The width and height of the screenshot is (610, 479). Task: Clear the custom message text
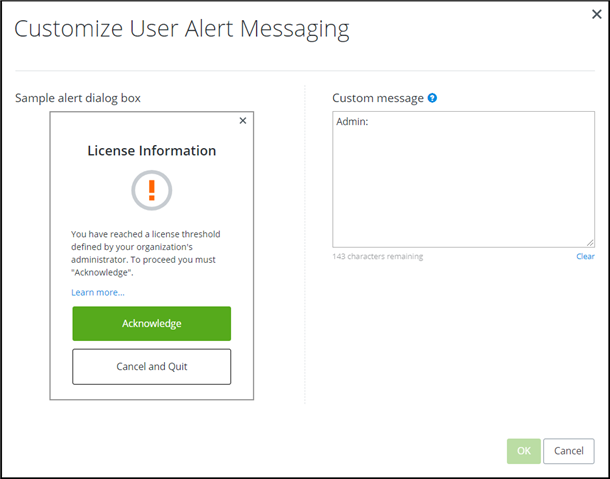(585, 257)
